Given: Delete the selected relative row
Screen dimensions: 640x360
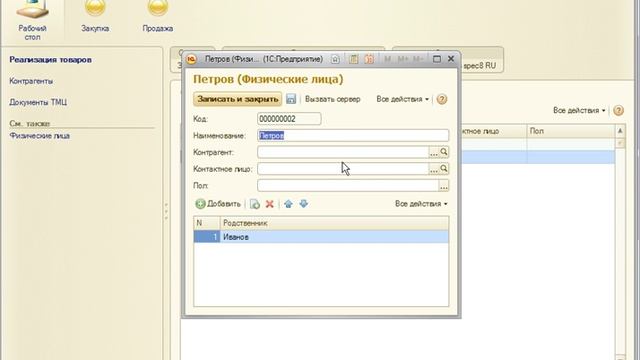Looking at the screenshot, I should pos(269,204).
